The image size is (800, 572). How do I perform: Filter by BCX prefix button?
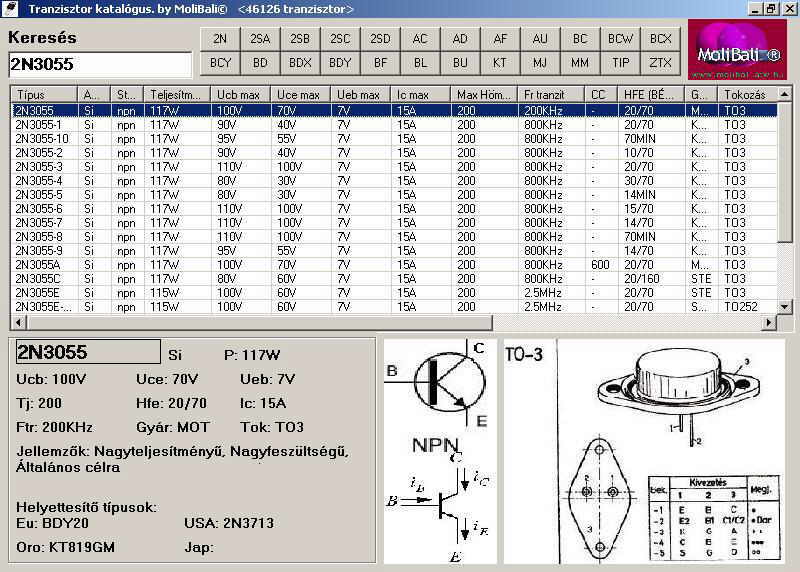coord(660,39)
